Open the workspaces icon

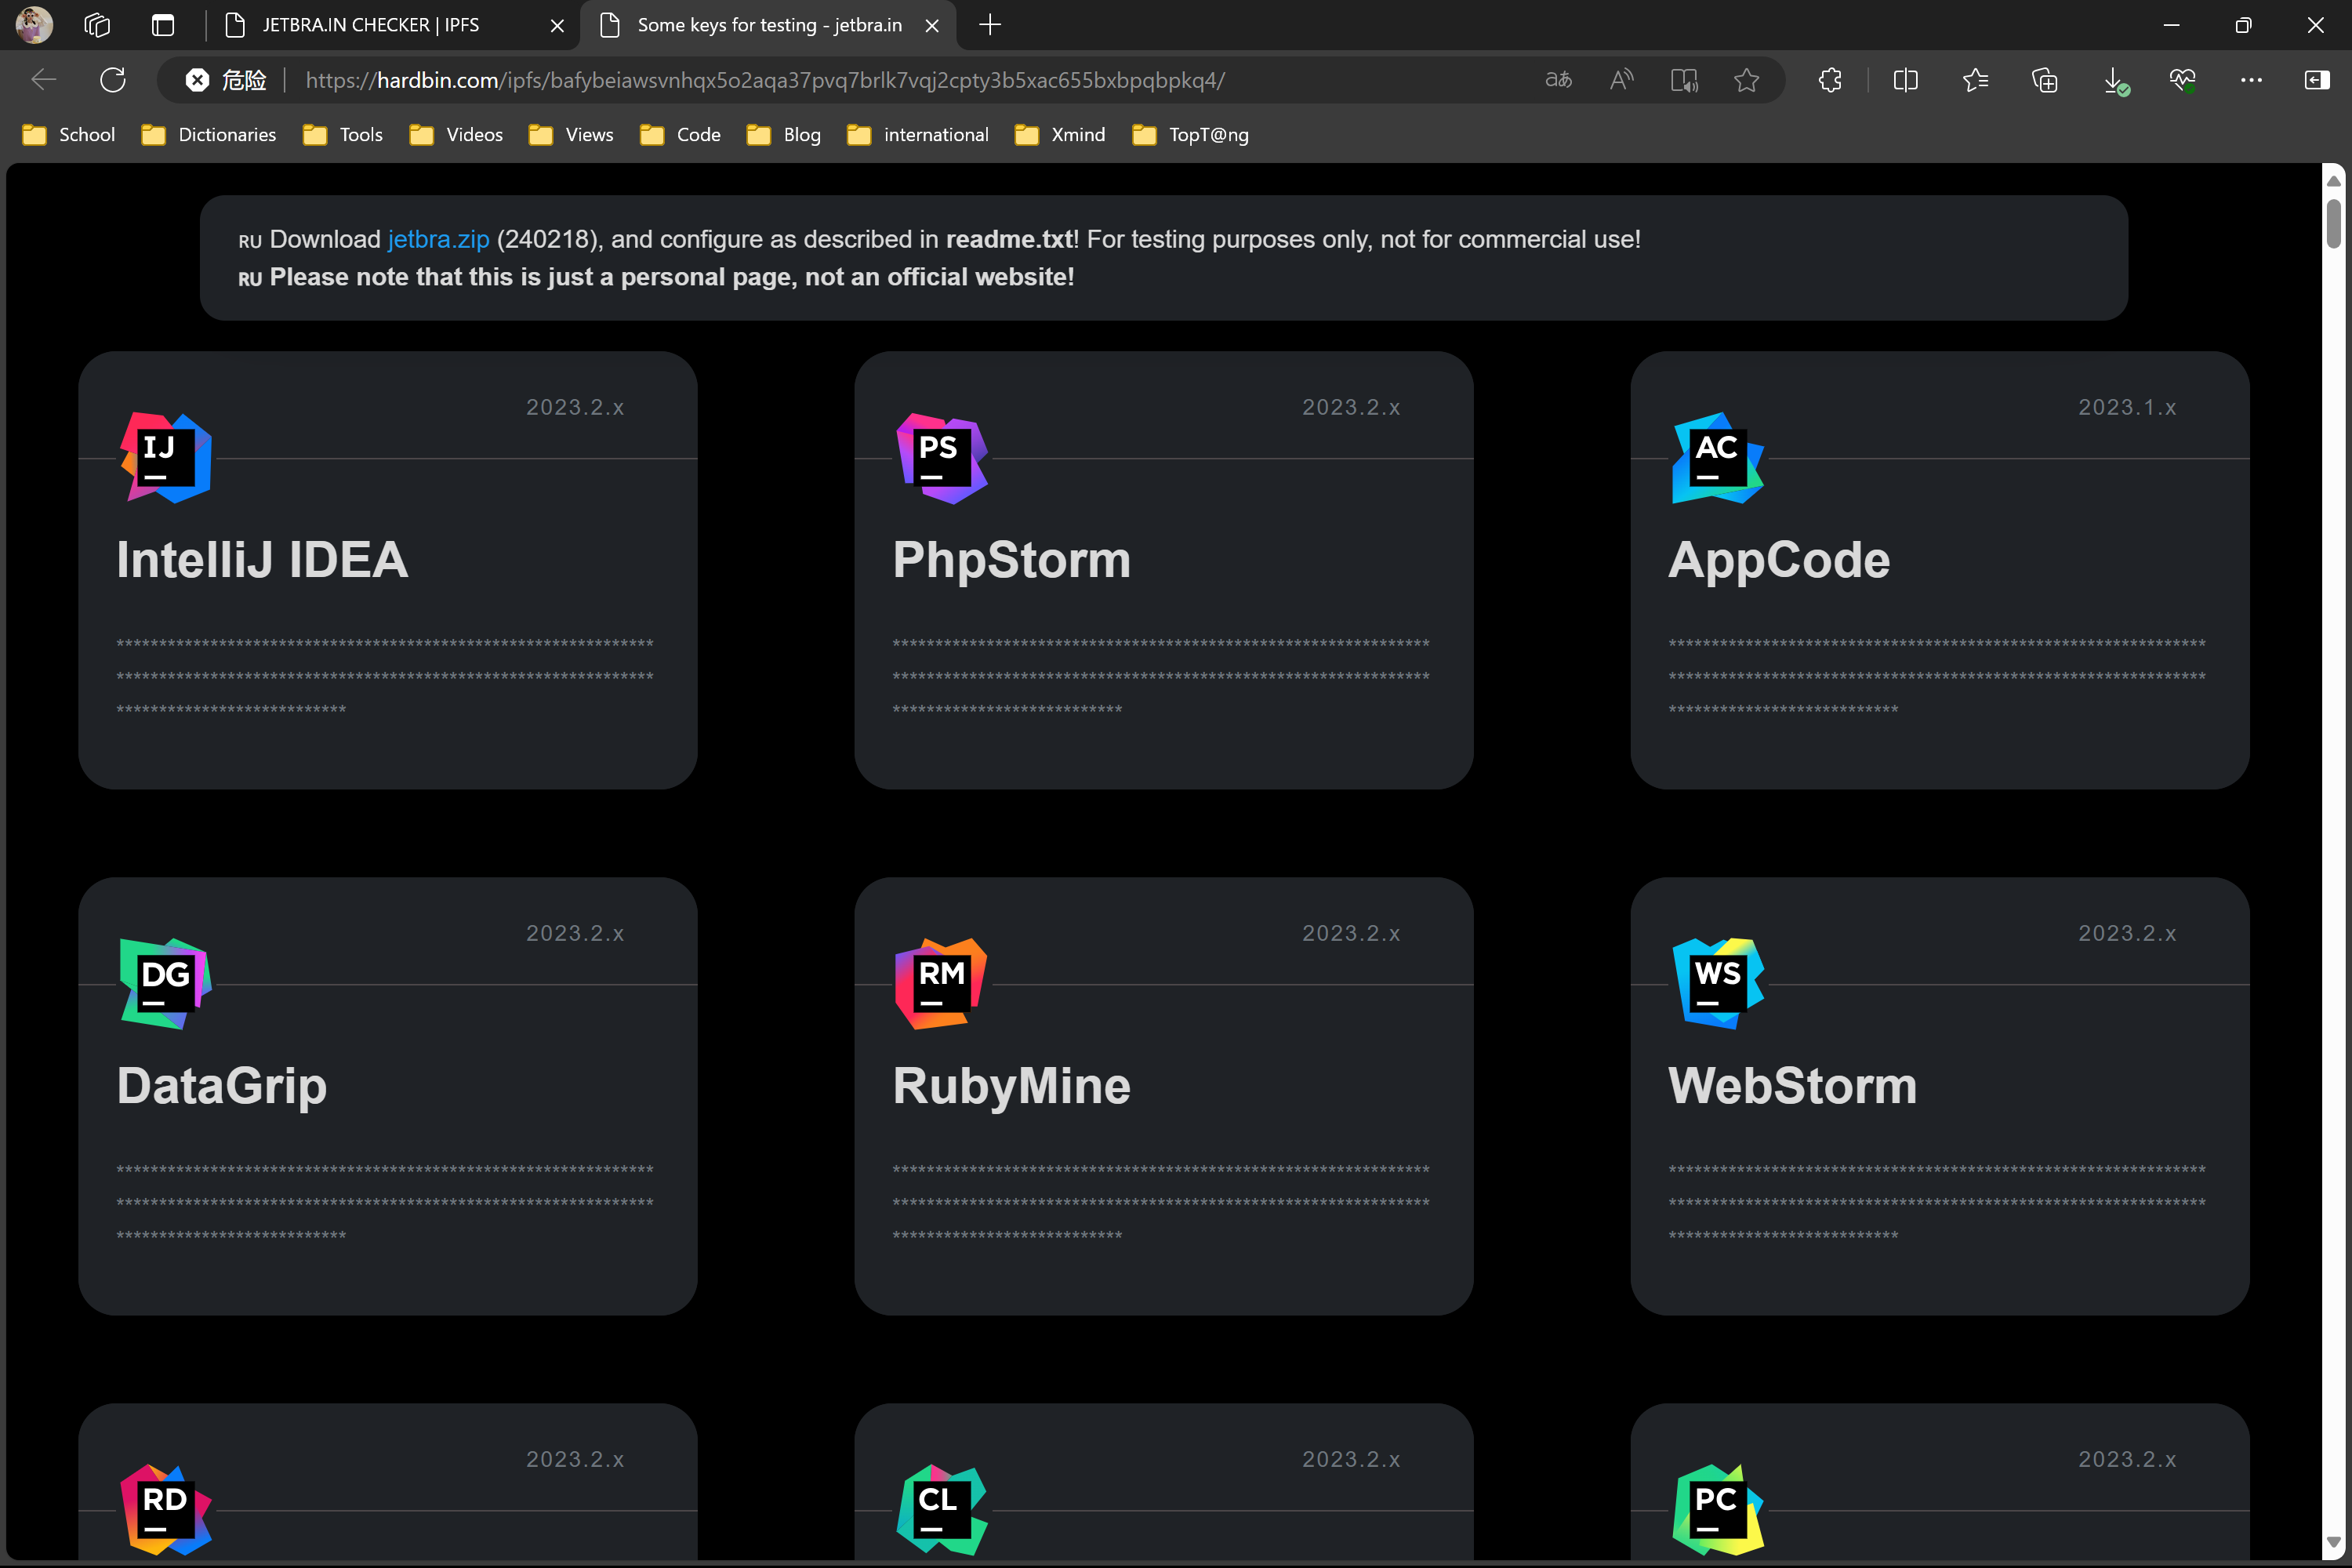click(97, 25)
